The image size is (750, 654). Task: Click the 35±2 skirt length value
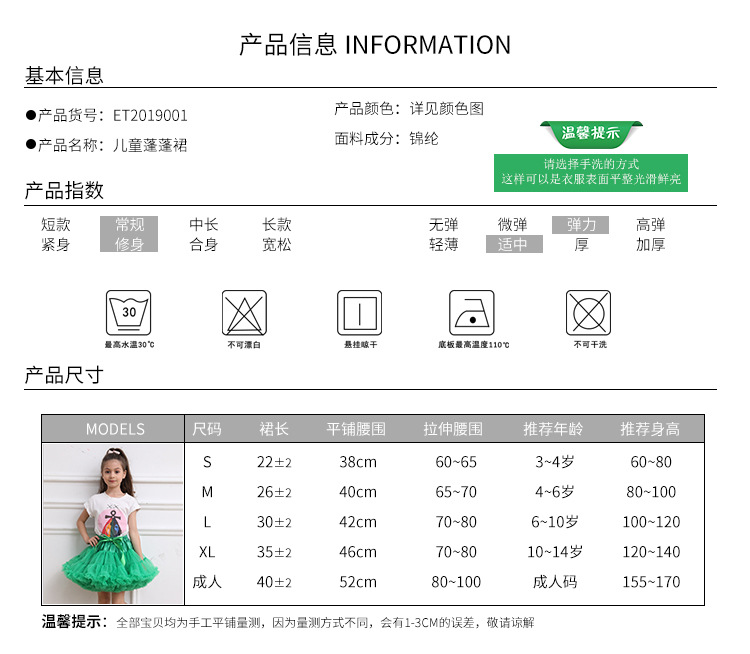274,552
